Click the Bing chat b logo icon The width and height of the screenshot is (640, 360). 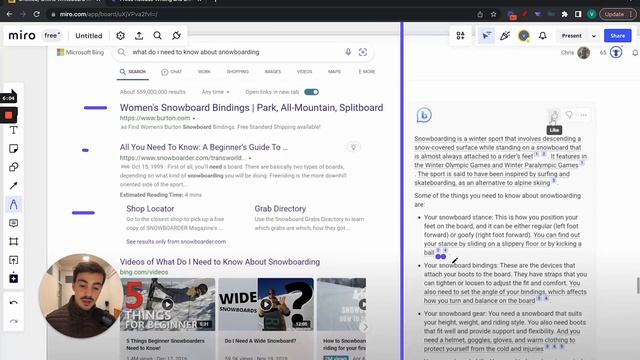coord(424,116)
